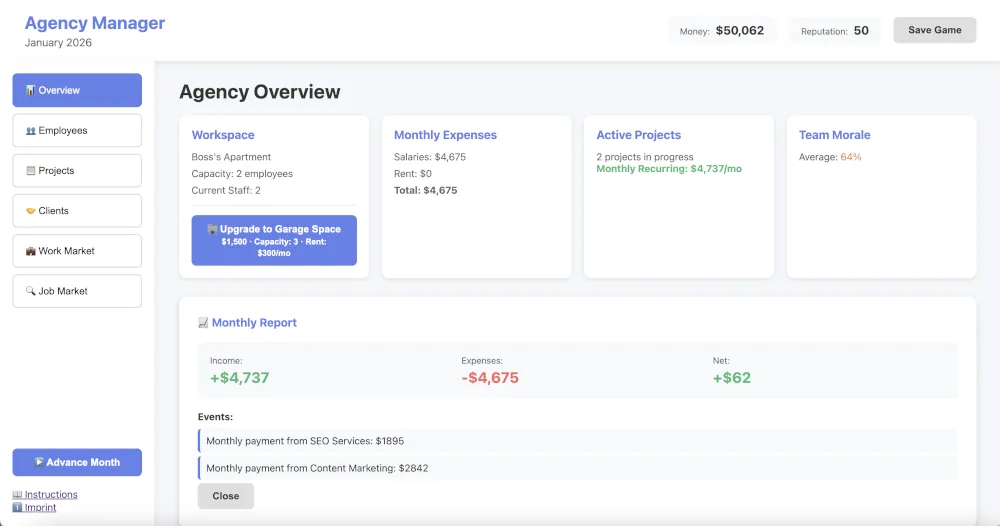This screenshot has width=1000, height=526.
Task: Click the people icon next to Employees
Action: point(30,131)
